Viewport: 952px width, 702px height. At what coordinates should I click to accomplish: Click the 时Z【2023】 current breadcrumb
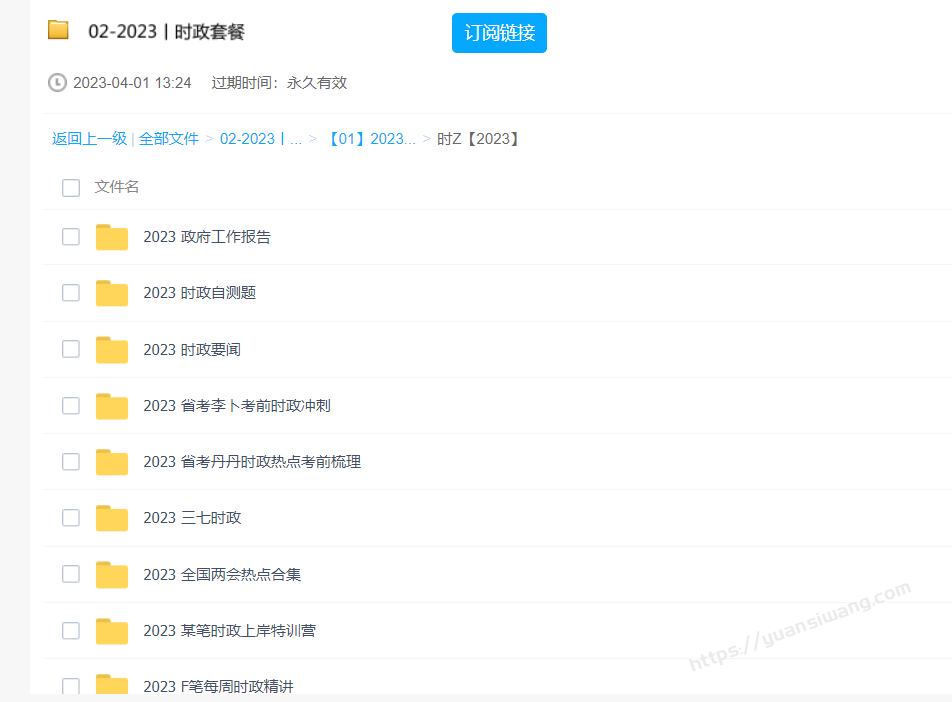478,138
